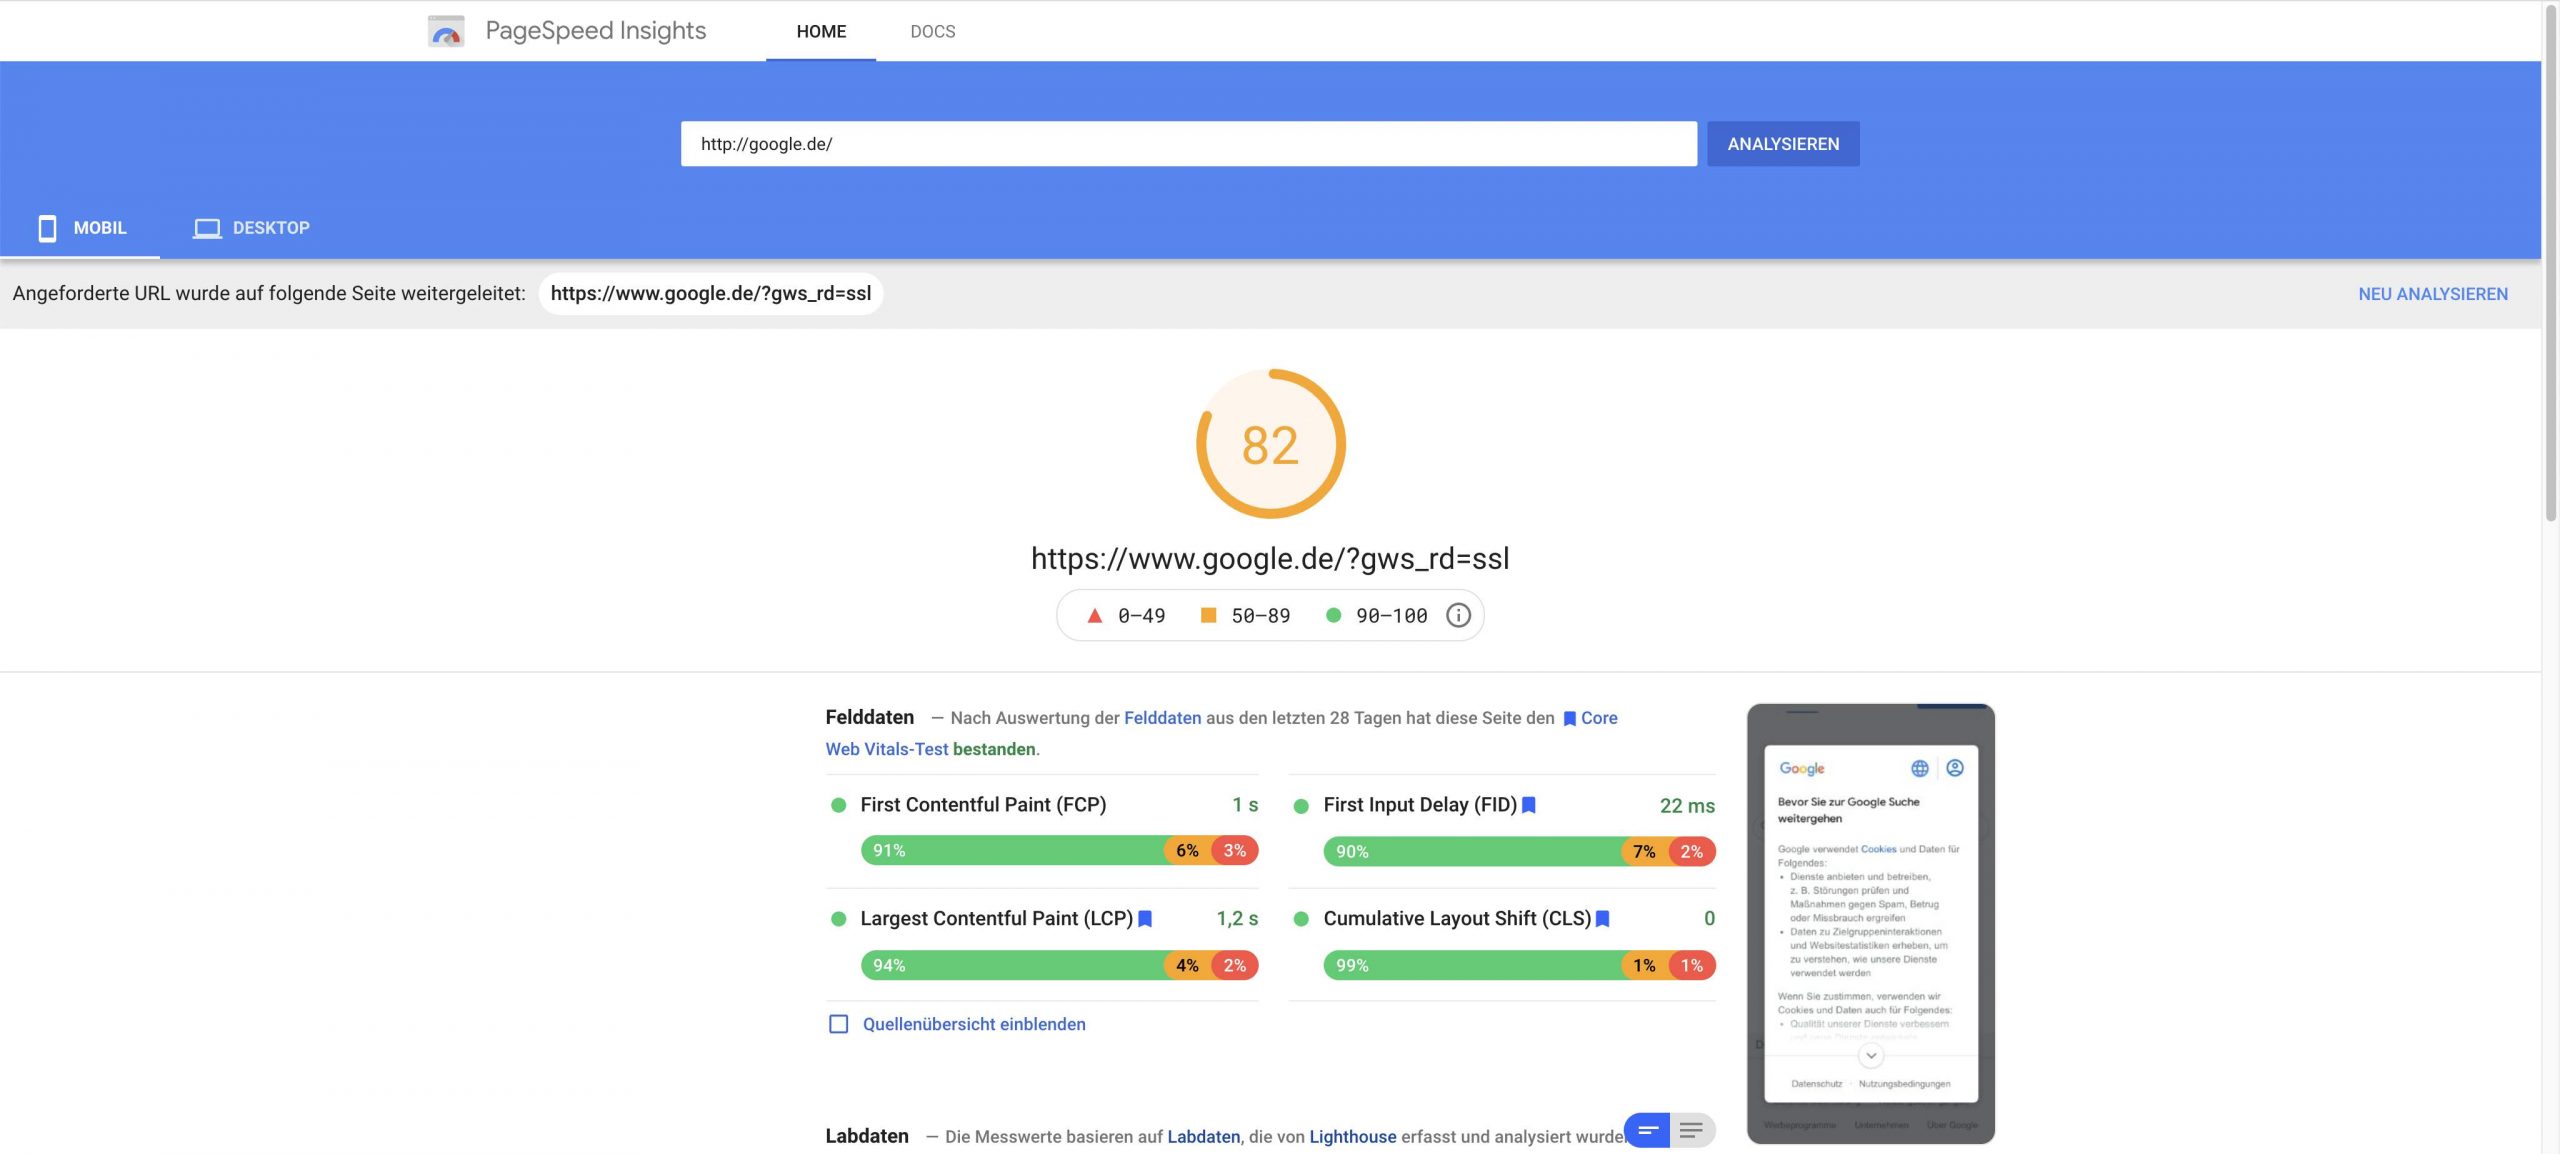Click the green status dot for Cumulative Layout Shift
The image size is (2560, 1154).
click(1301, 918)
